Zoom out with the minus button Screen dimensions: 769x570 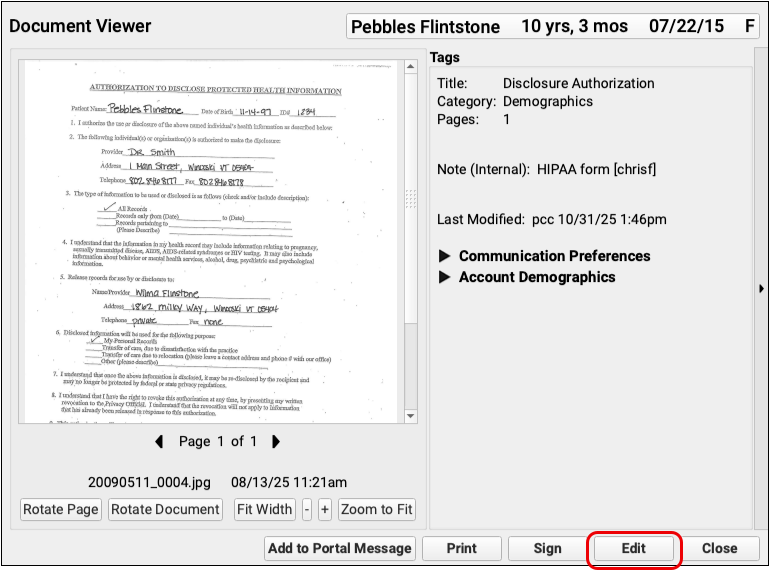(x=307, y=509)
